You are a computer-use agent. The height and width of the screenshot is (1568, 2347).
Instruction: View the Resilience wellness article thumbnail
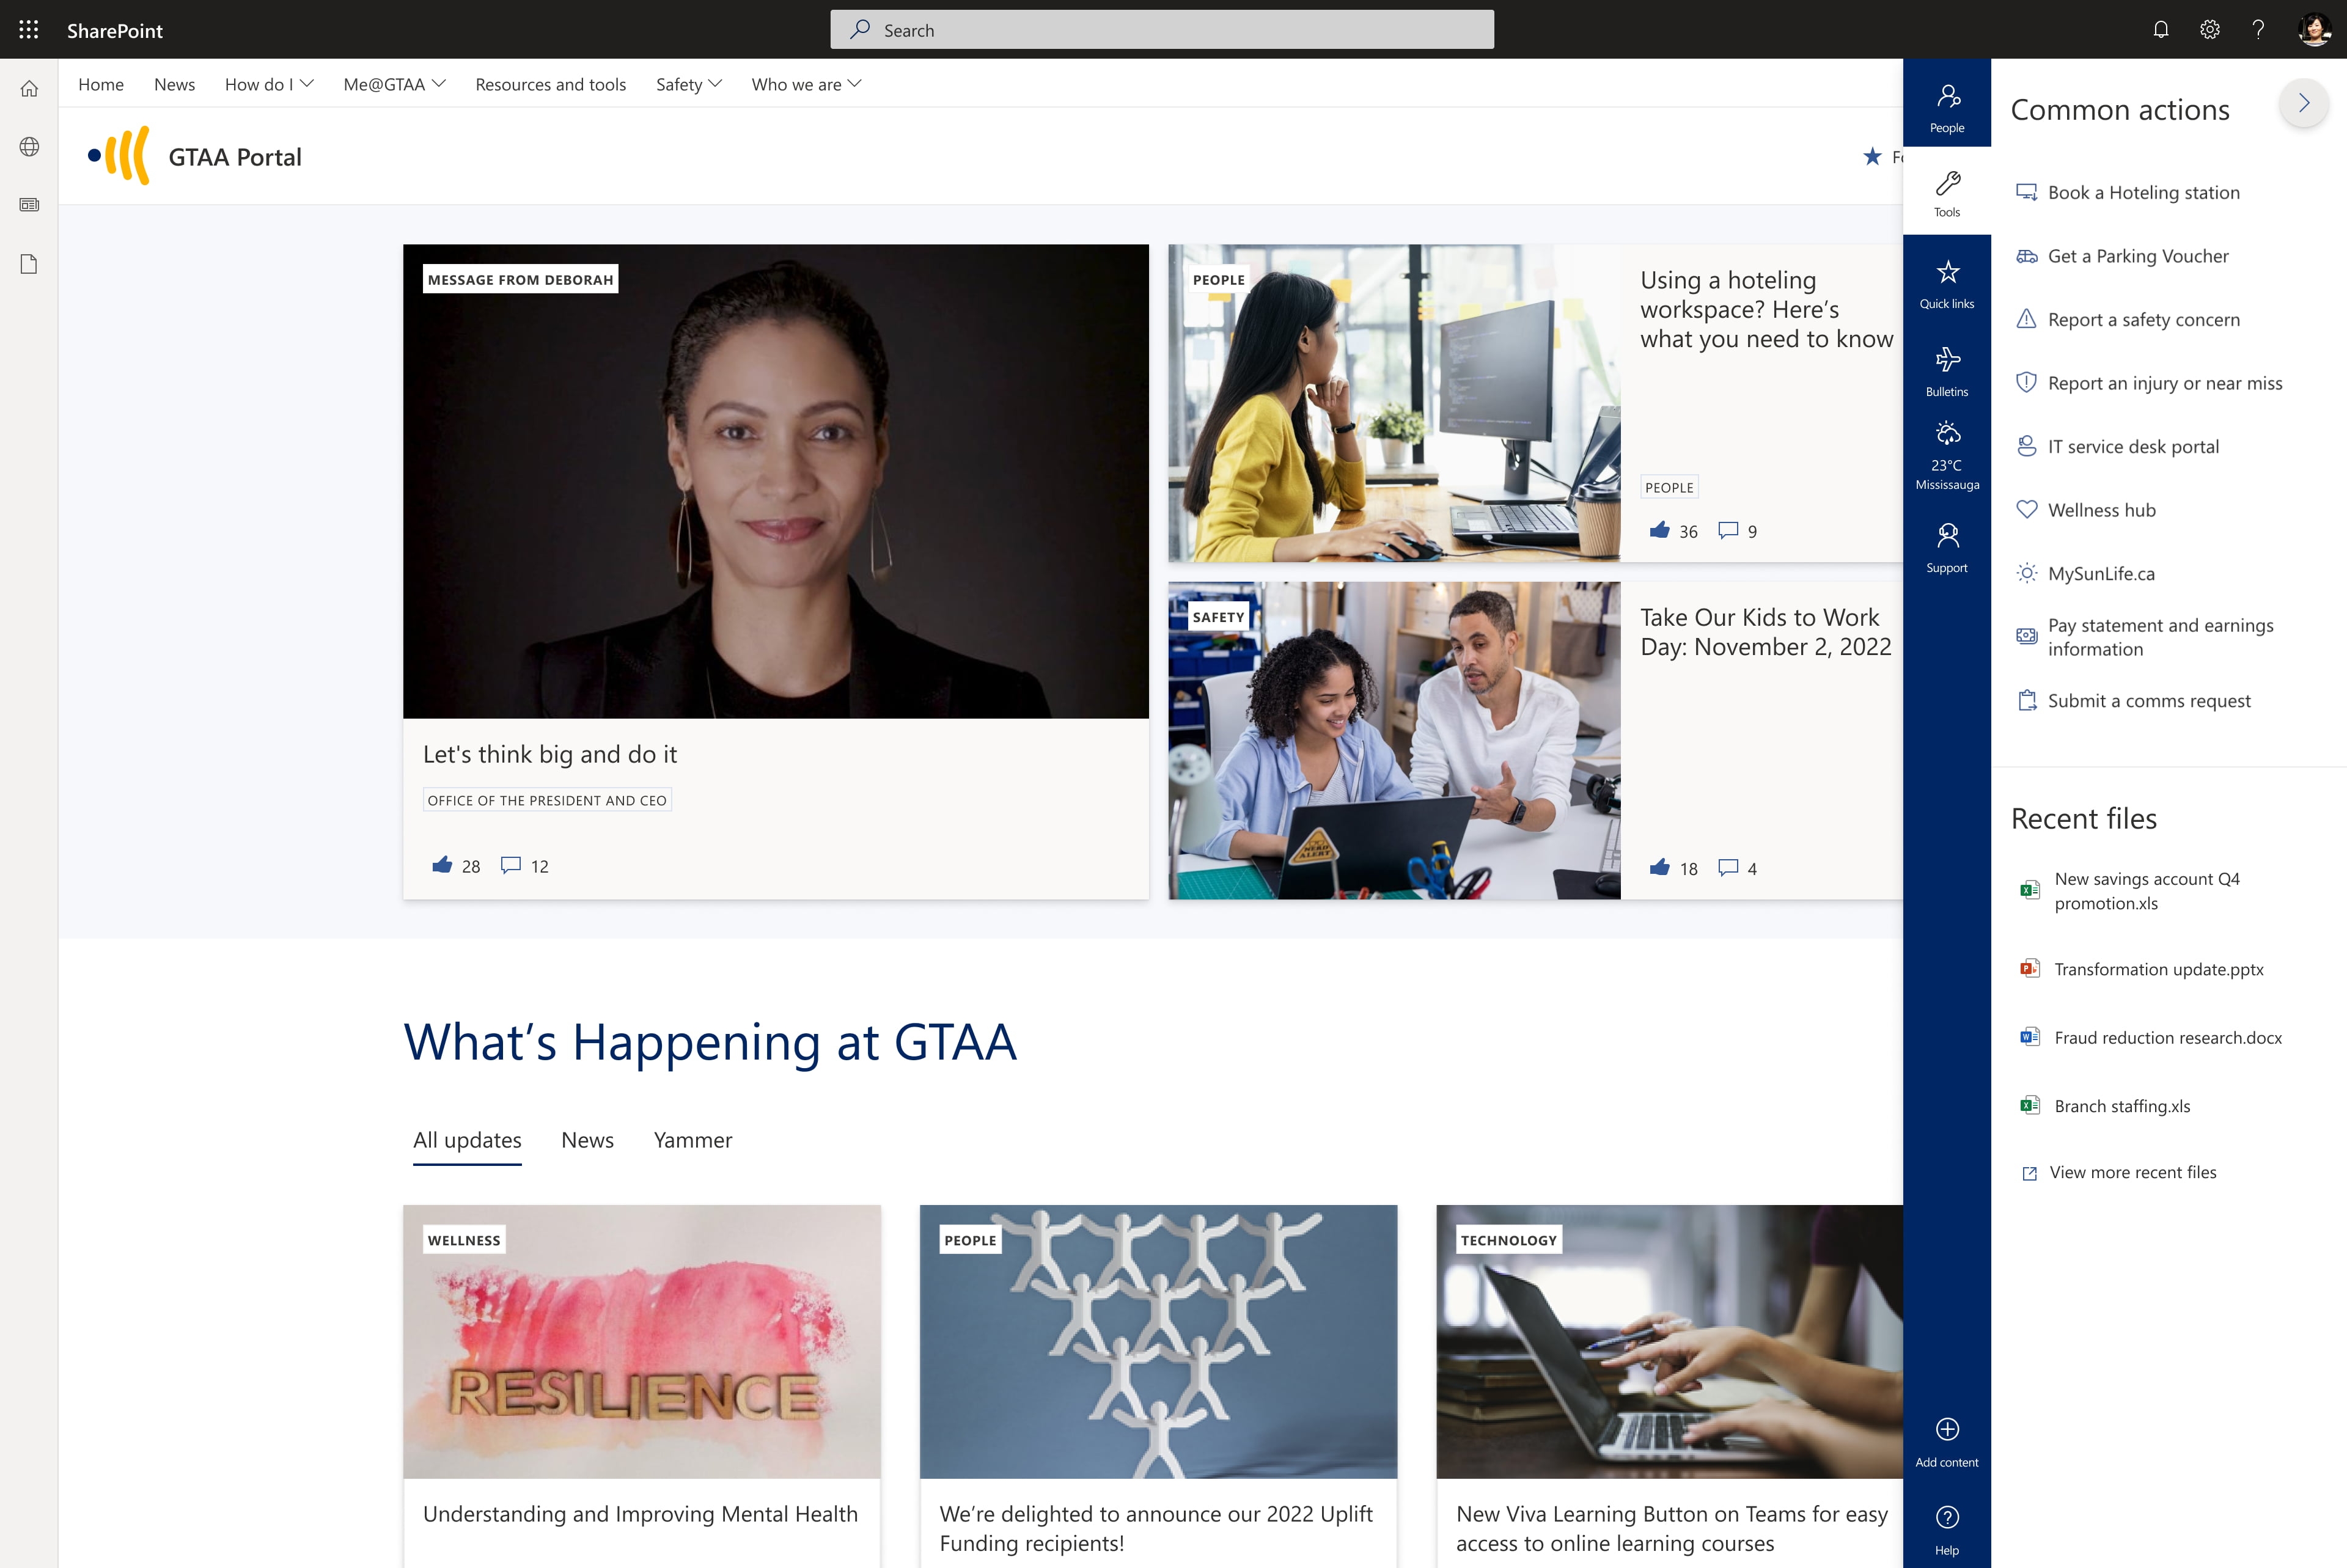[641, 1339]
